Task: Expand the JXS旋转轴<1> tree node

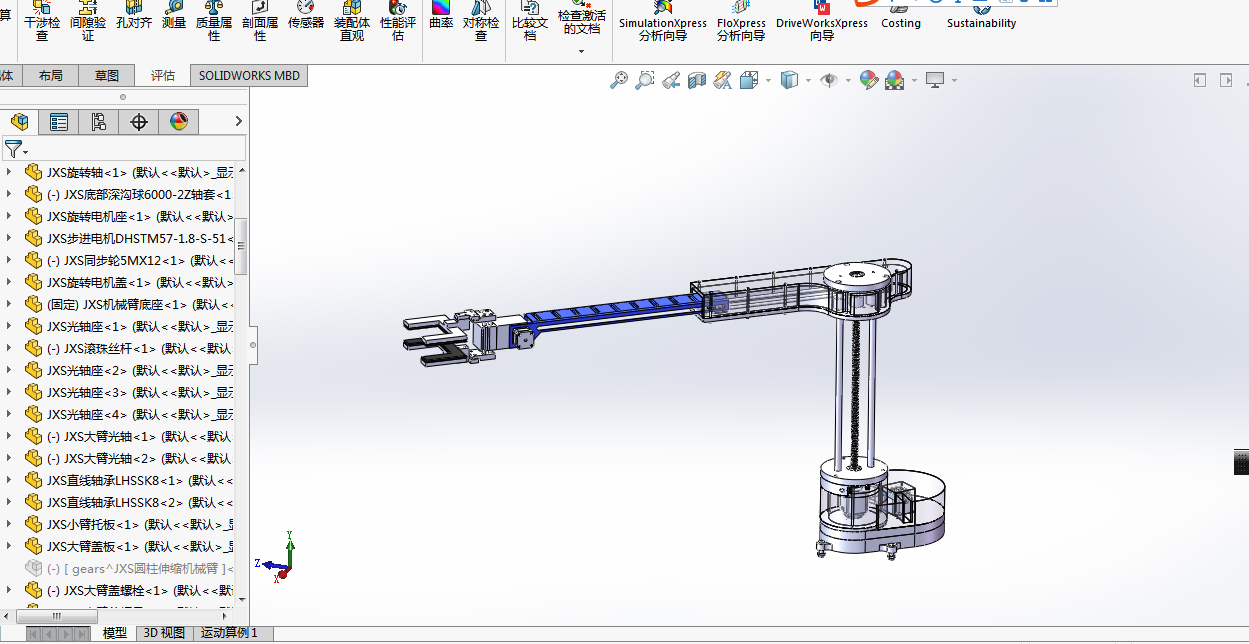Action: (10, 172)
